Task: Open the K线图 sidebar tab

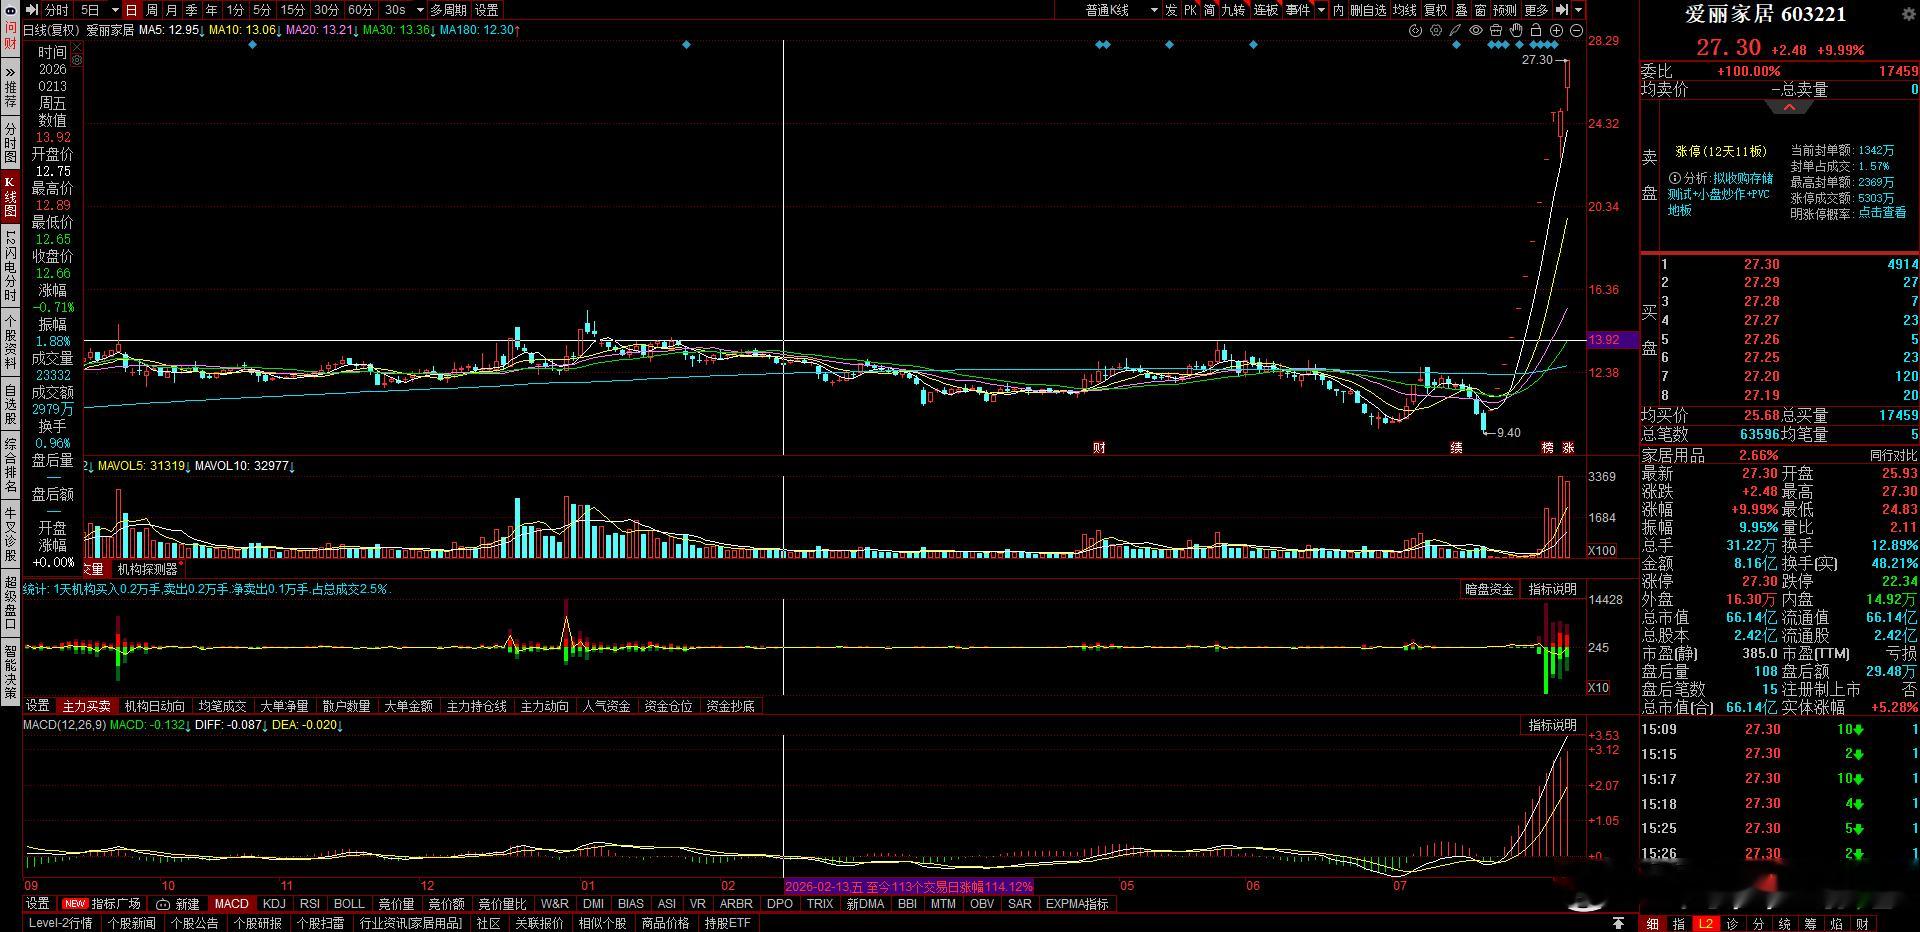Action: tap(10, 197)
